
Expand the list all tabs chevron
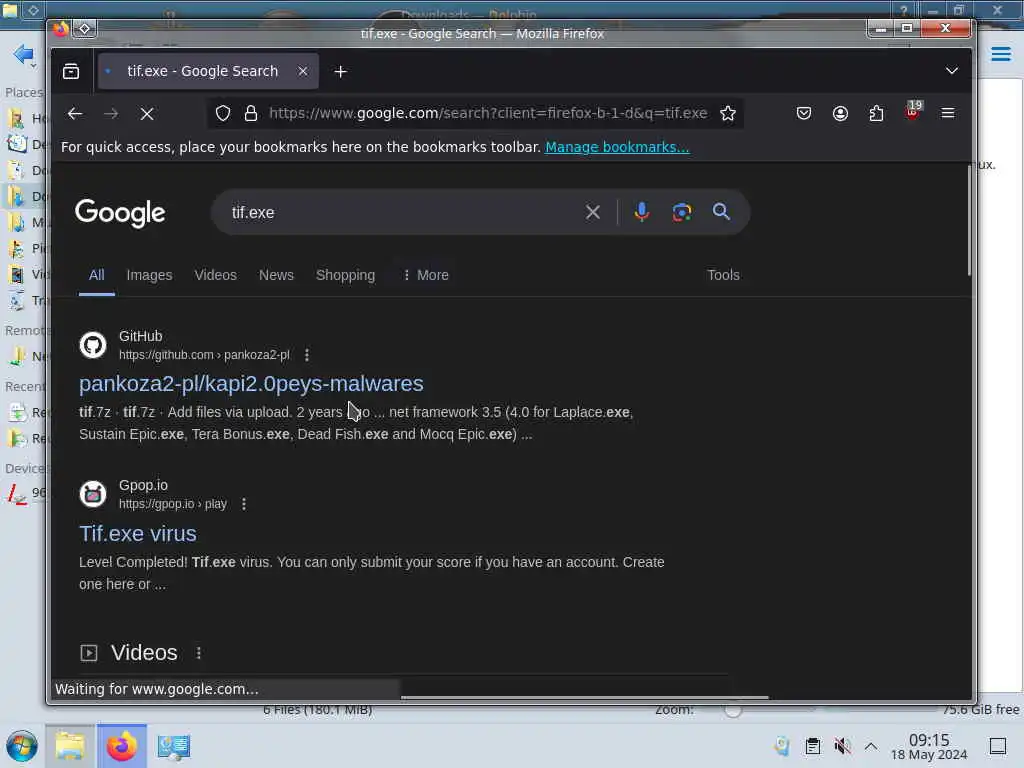point(952,71)
